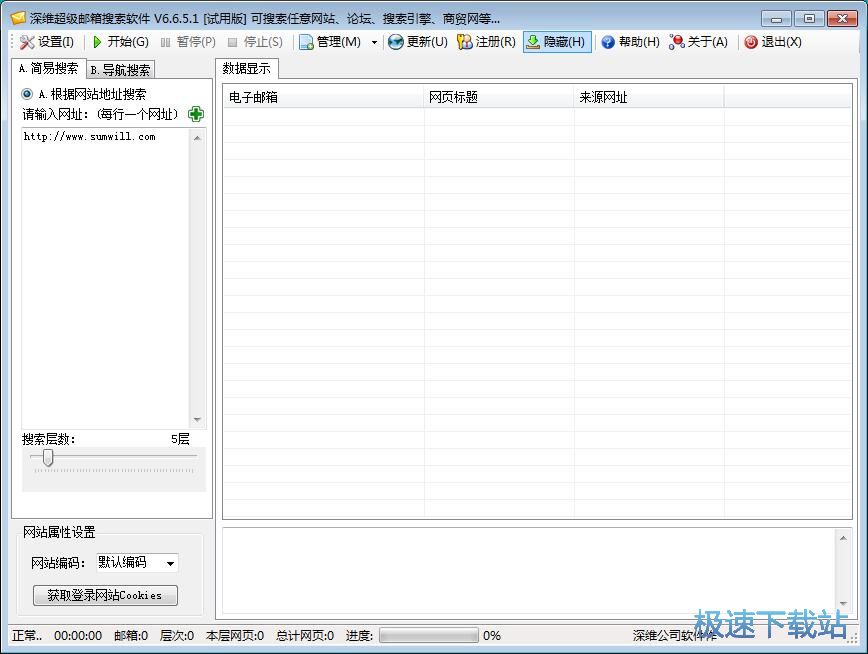This screenshot has width=868, height=654.
Task: Select the 数据显示 tab
Action: tap(246, 68)
